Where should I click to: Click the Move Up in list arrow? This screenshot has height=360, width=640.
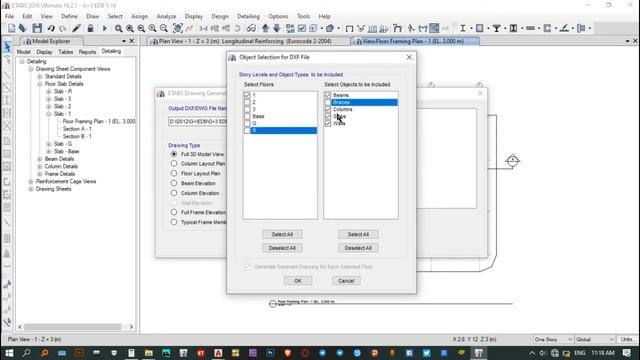coord(265,28)
